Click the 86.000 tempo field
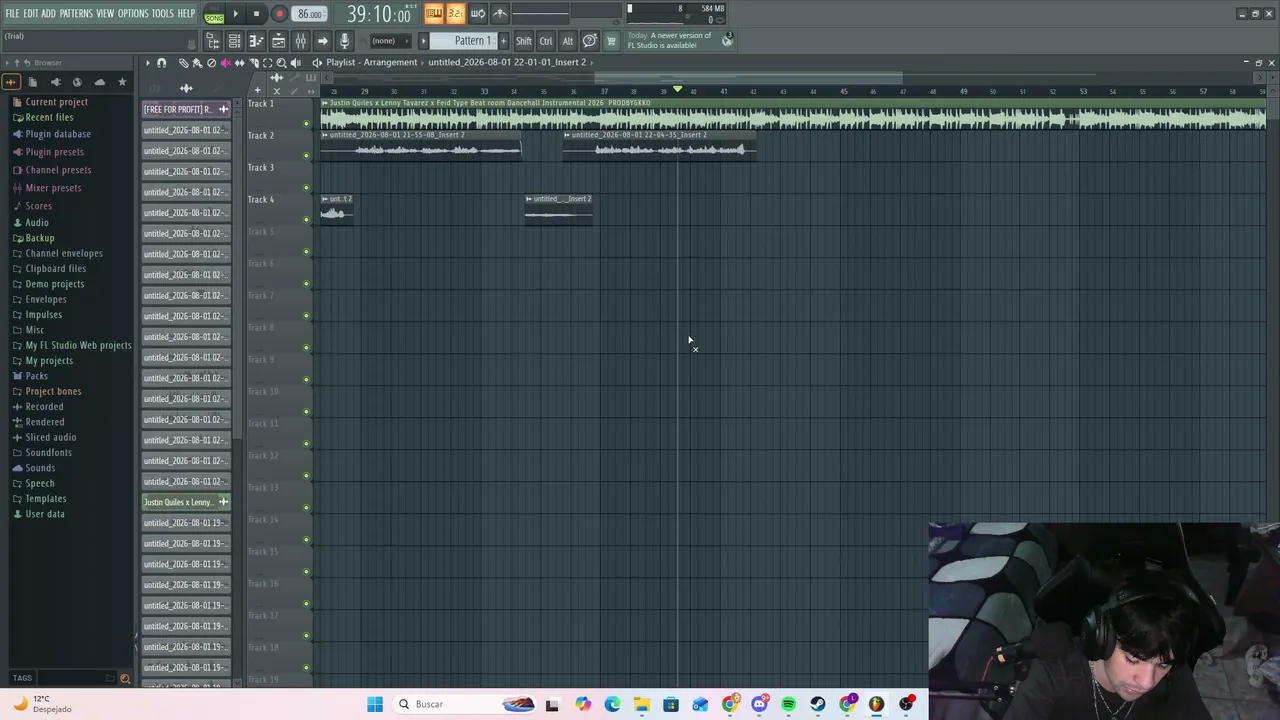Image resolution: width=1280 pixels, height=720 pixels. click(x=310, y=14)
